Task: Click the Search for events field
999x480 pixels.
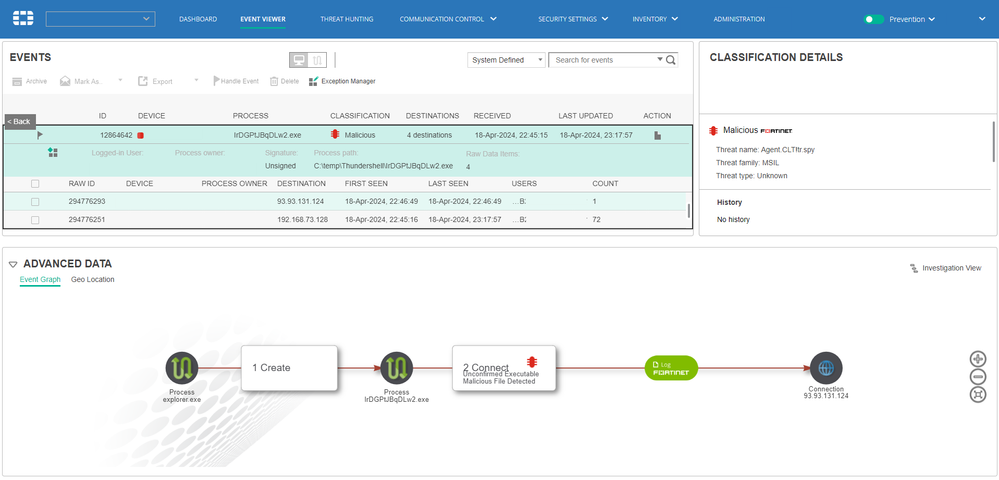Action: click(604, 60)
